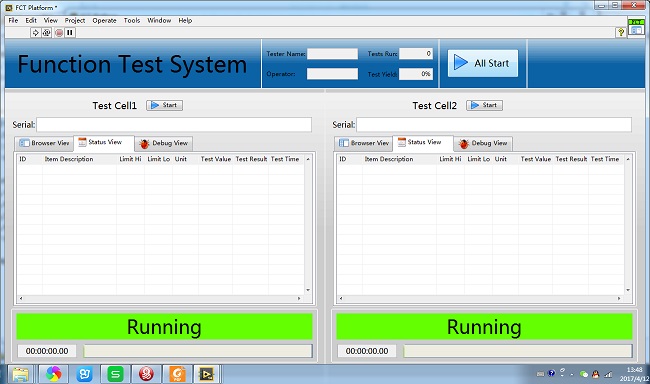Click the network signal tray icon
Image resolution: width=650 pixels, height=384 pixels.
[x=608, y=374]
